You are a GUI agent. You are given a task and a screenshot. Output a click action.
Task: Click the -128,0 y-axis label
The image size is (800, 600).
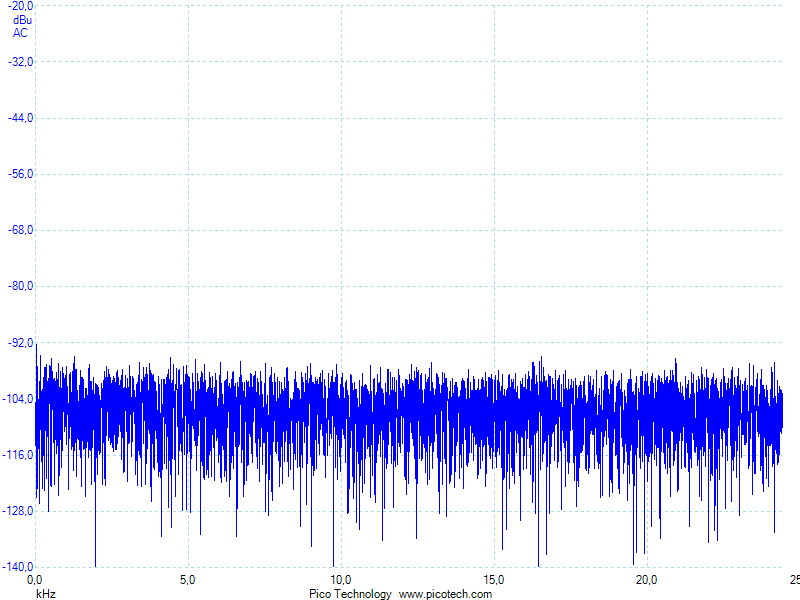point(18,511)
